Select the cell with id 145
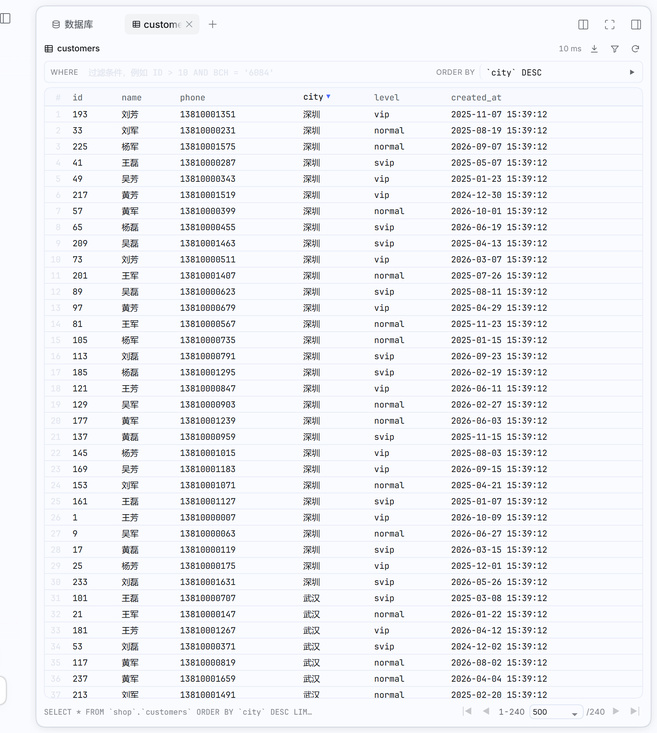 [80, 453]
